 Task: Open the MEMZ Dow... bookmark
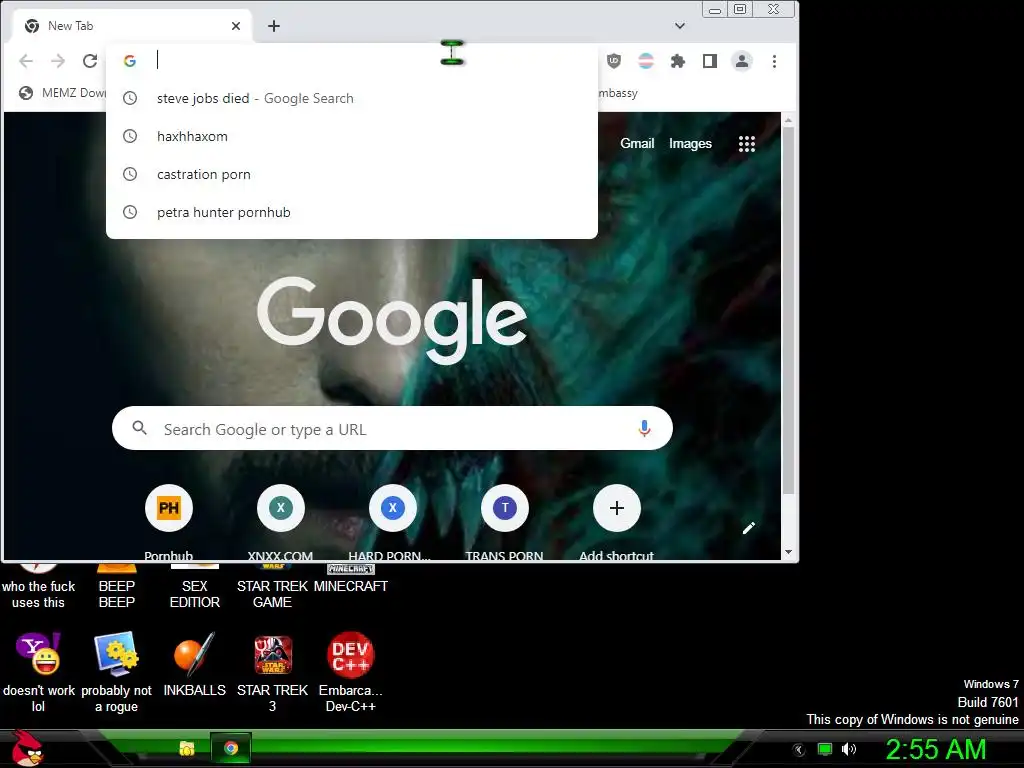[62, 93]
